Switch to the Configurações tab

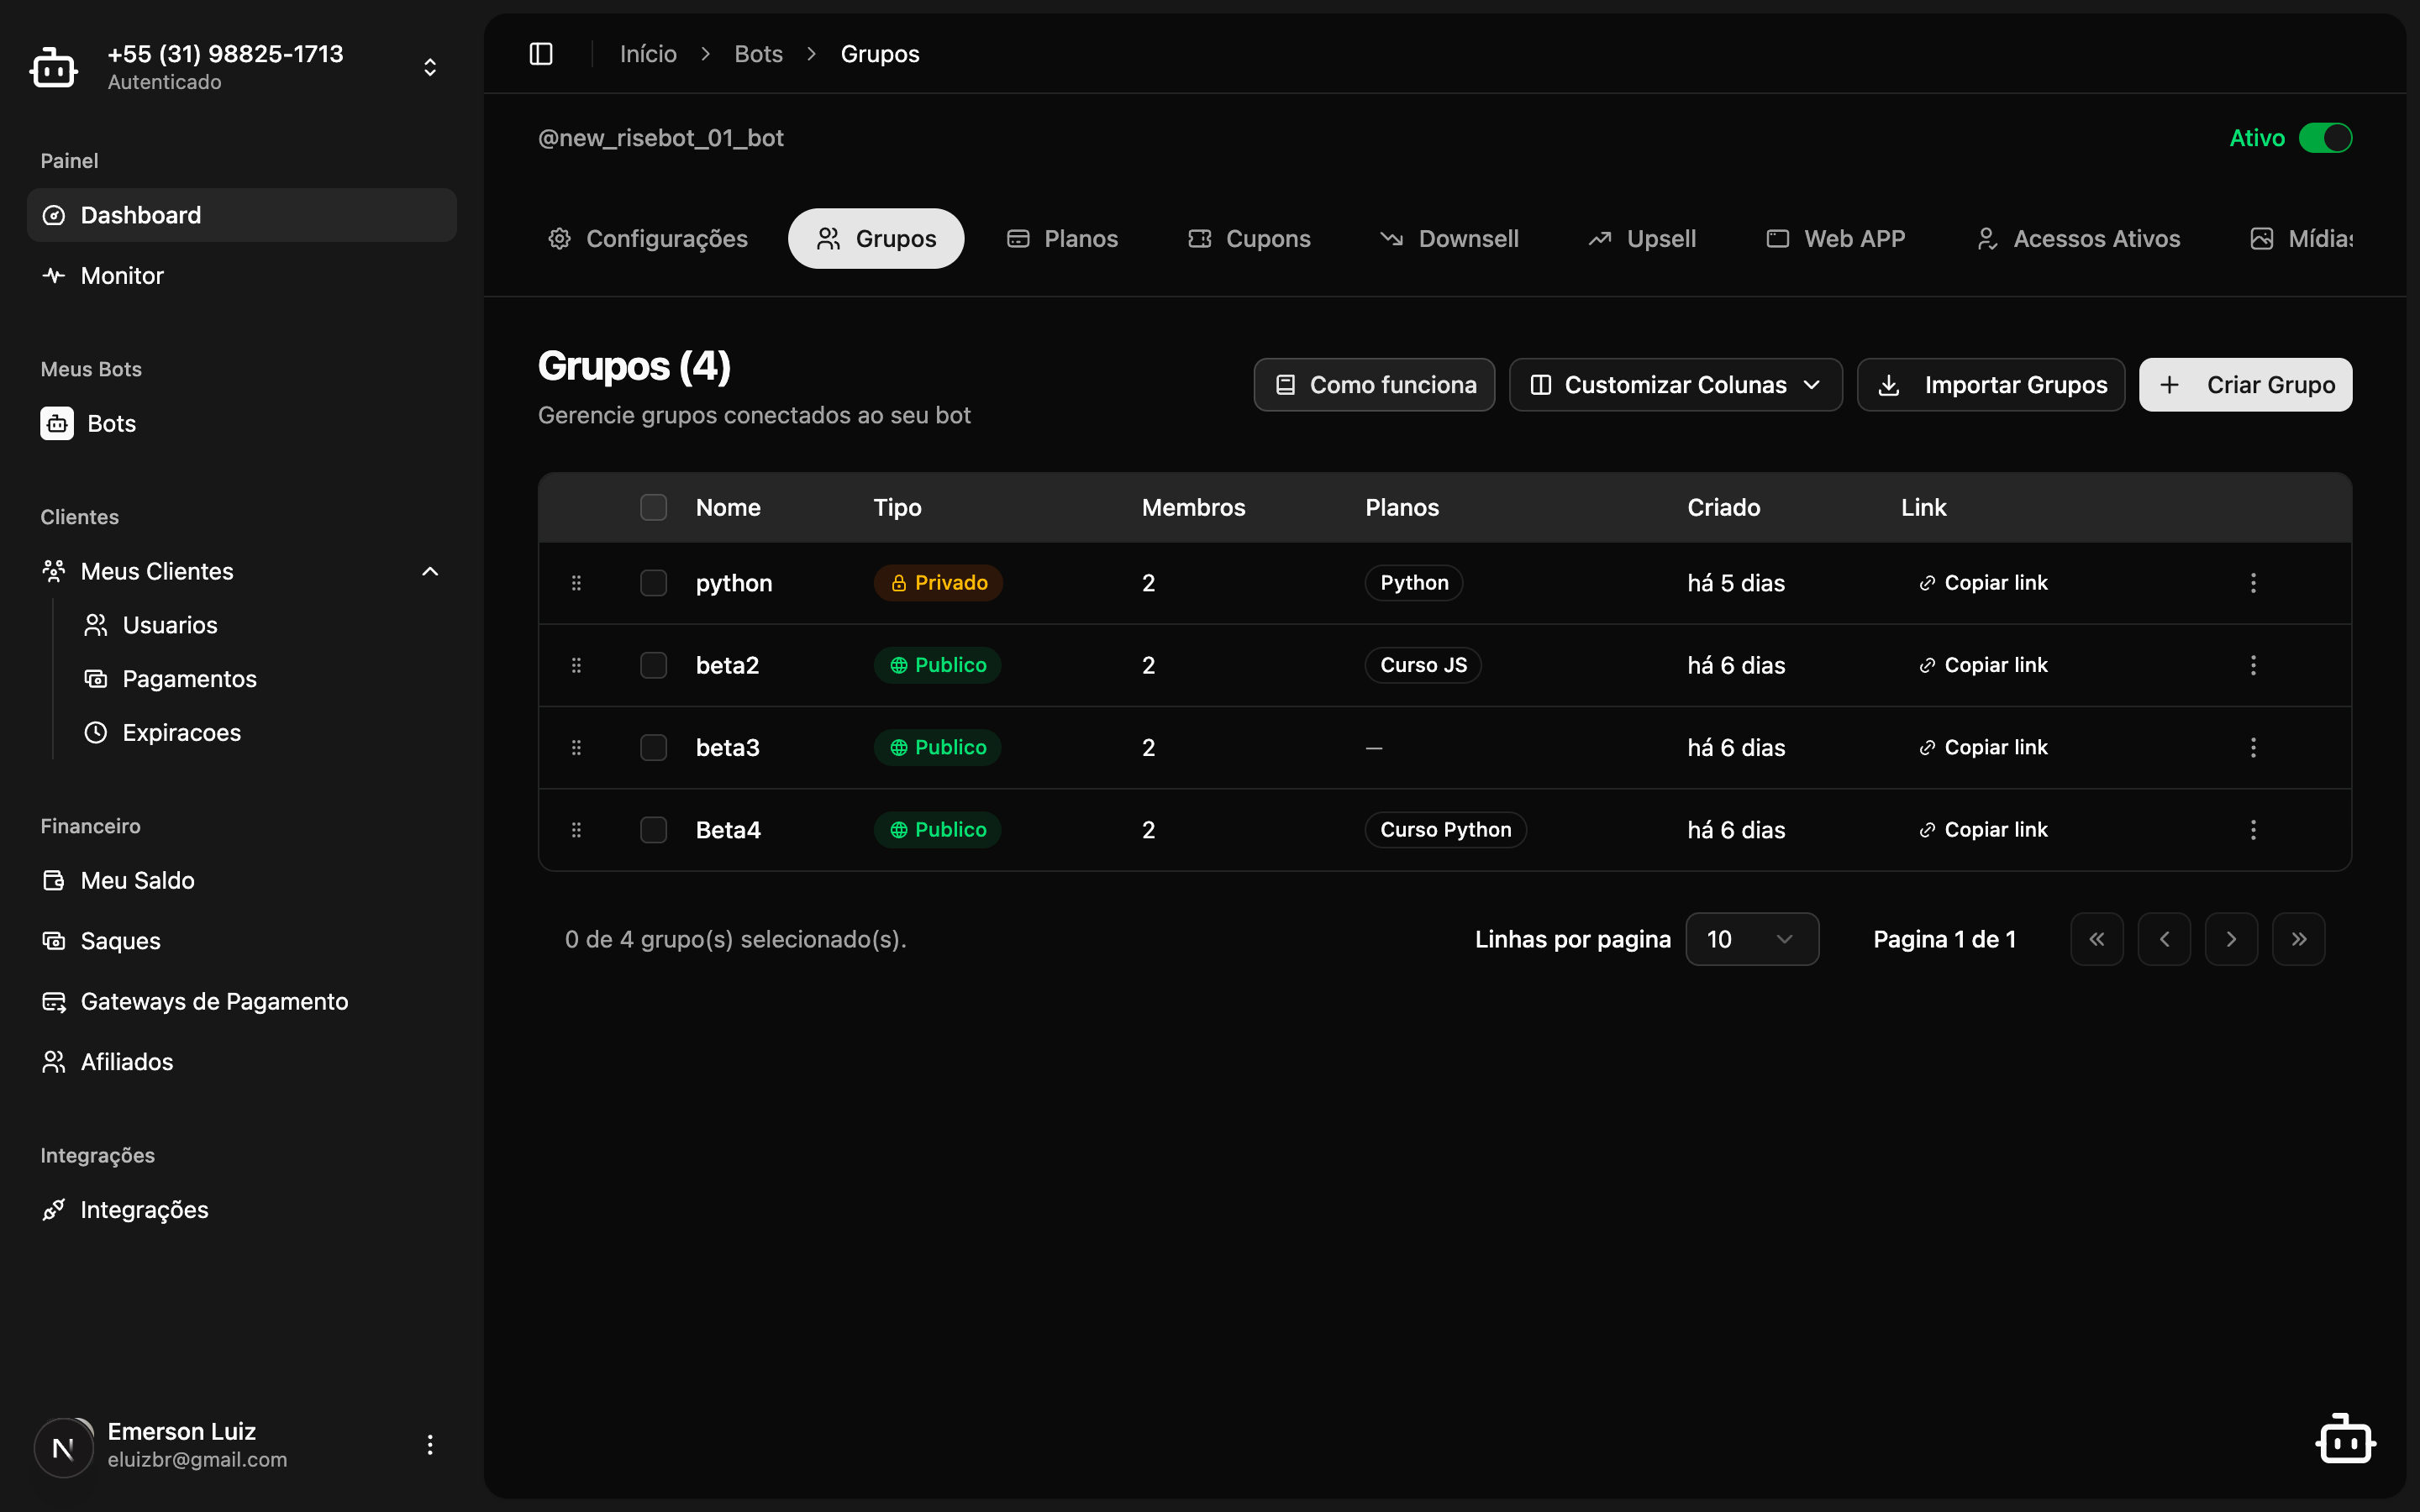648,239
